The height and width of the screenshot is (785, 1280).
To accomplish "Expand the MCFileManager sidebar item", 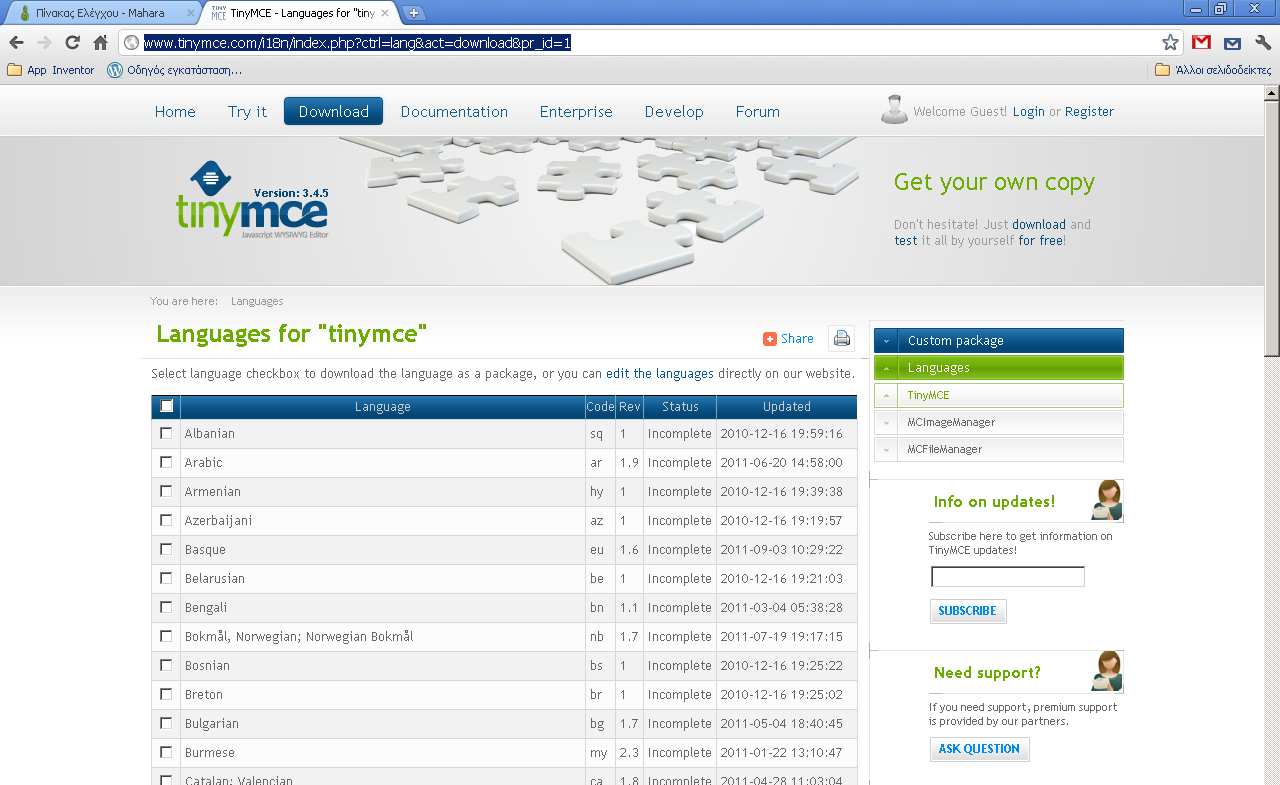I will coord(998,449).
